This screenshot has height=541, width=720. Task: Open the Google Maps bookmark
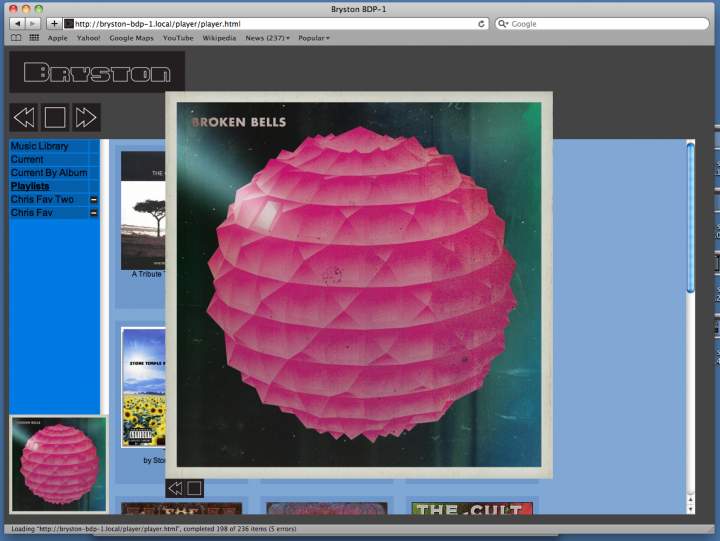pyautogui.click(x=131, y=38)
